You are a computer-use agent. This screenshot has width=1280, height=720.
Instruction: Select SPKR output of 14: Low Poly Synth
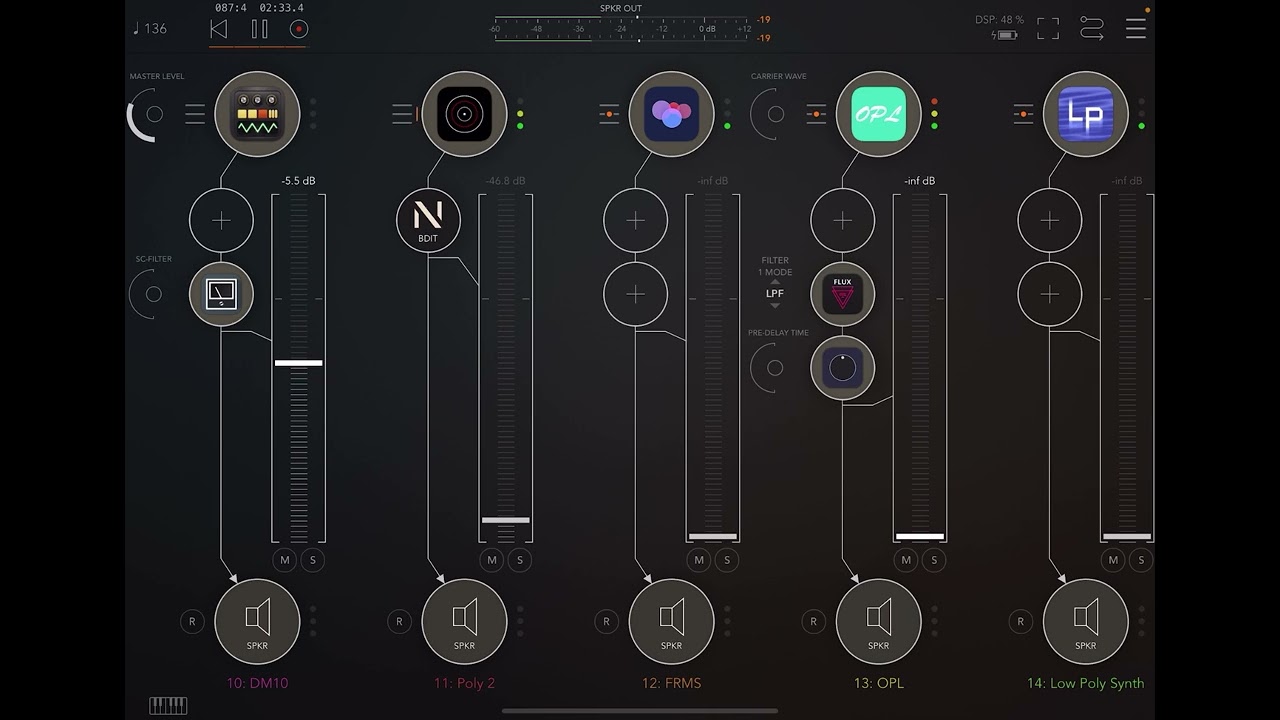click(1085, 621)
